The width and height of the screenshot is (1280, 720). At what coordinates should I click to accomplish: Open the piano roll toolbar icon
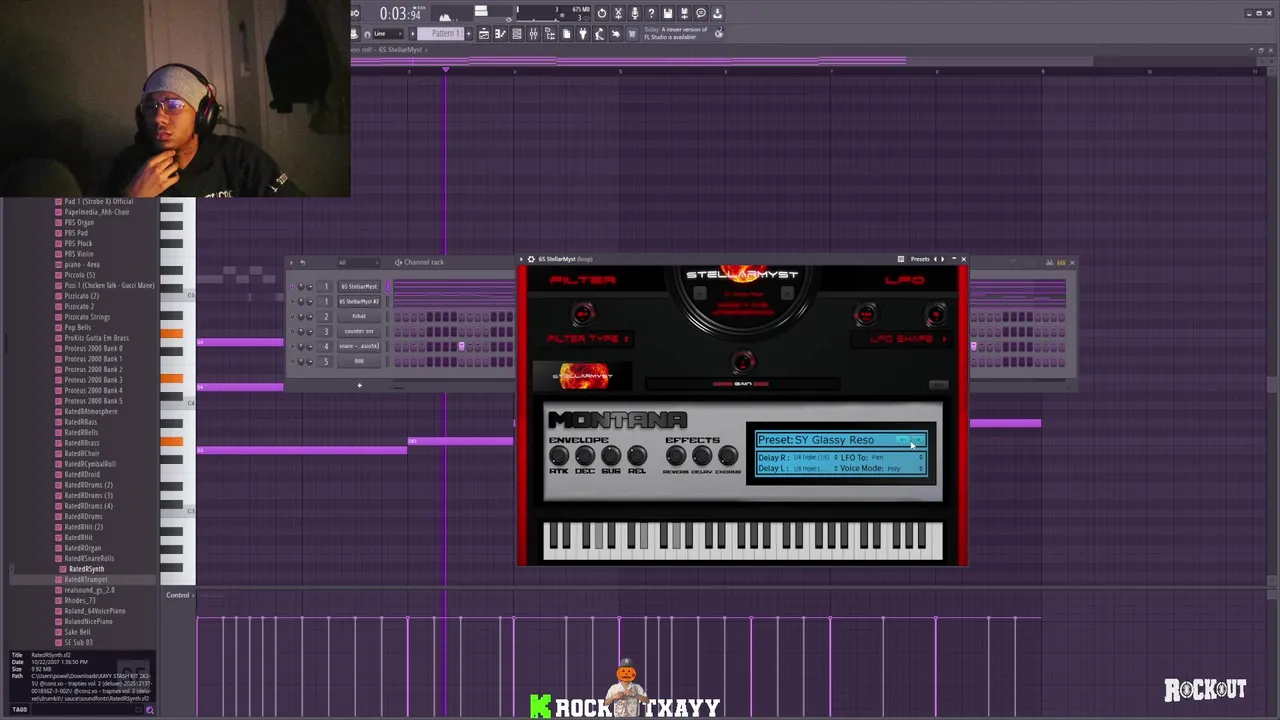tap(500, 34)
